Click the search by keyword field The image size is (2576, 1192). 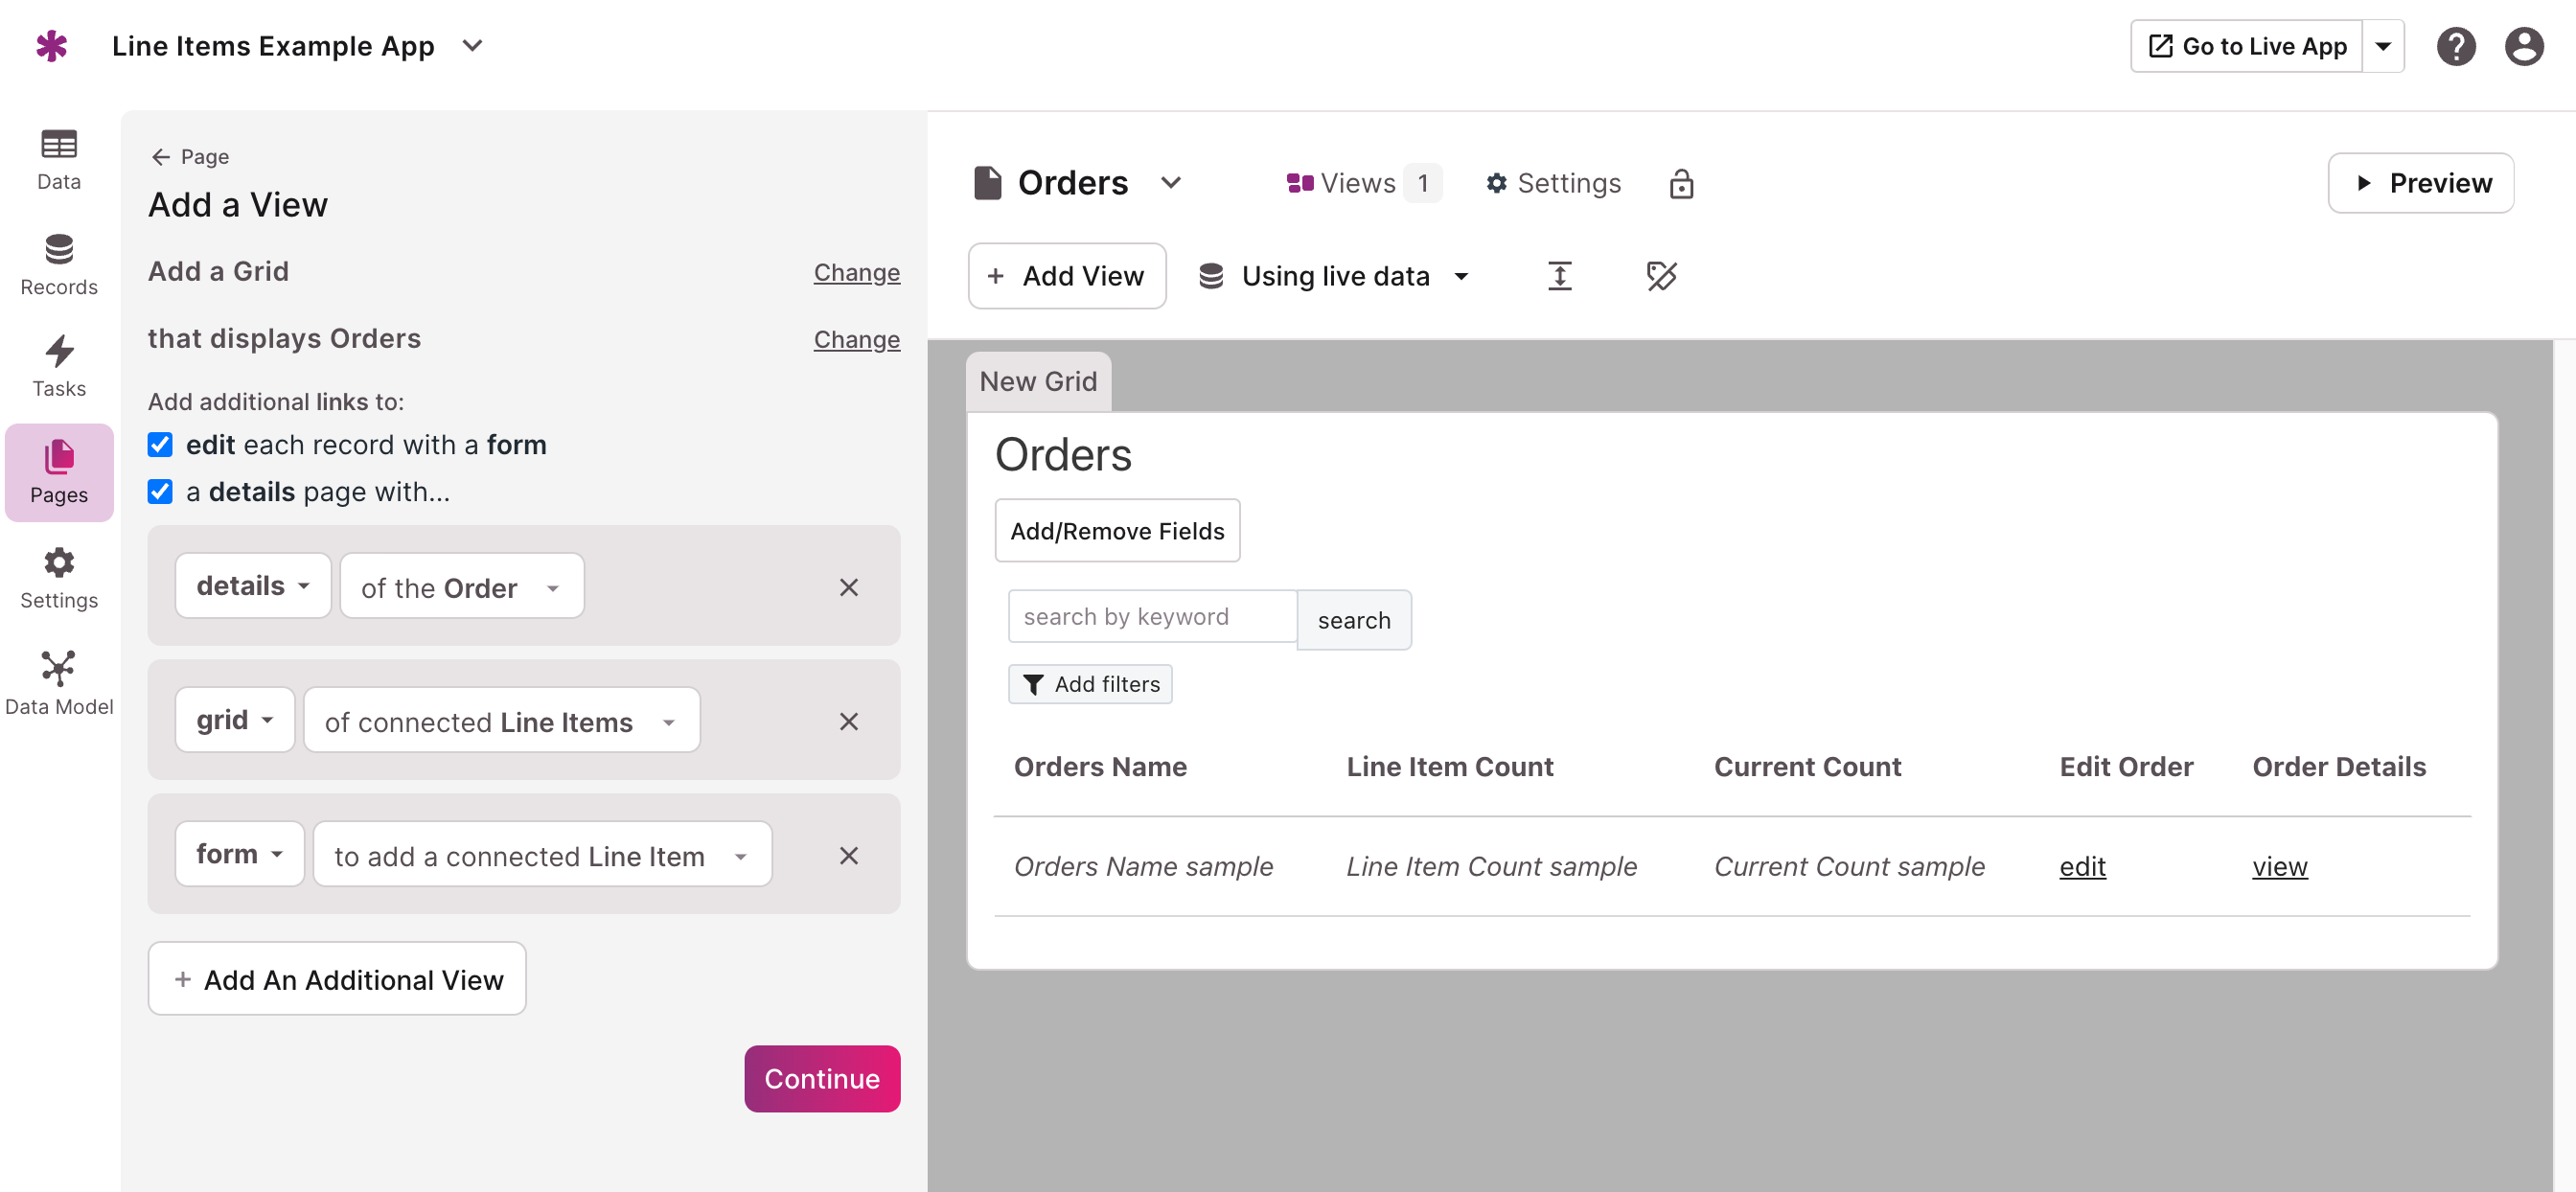point(1151,617)
